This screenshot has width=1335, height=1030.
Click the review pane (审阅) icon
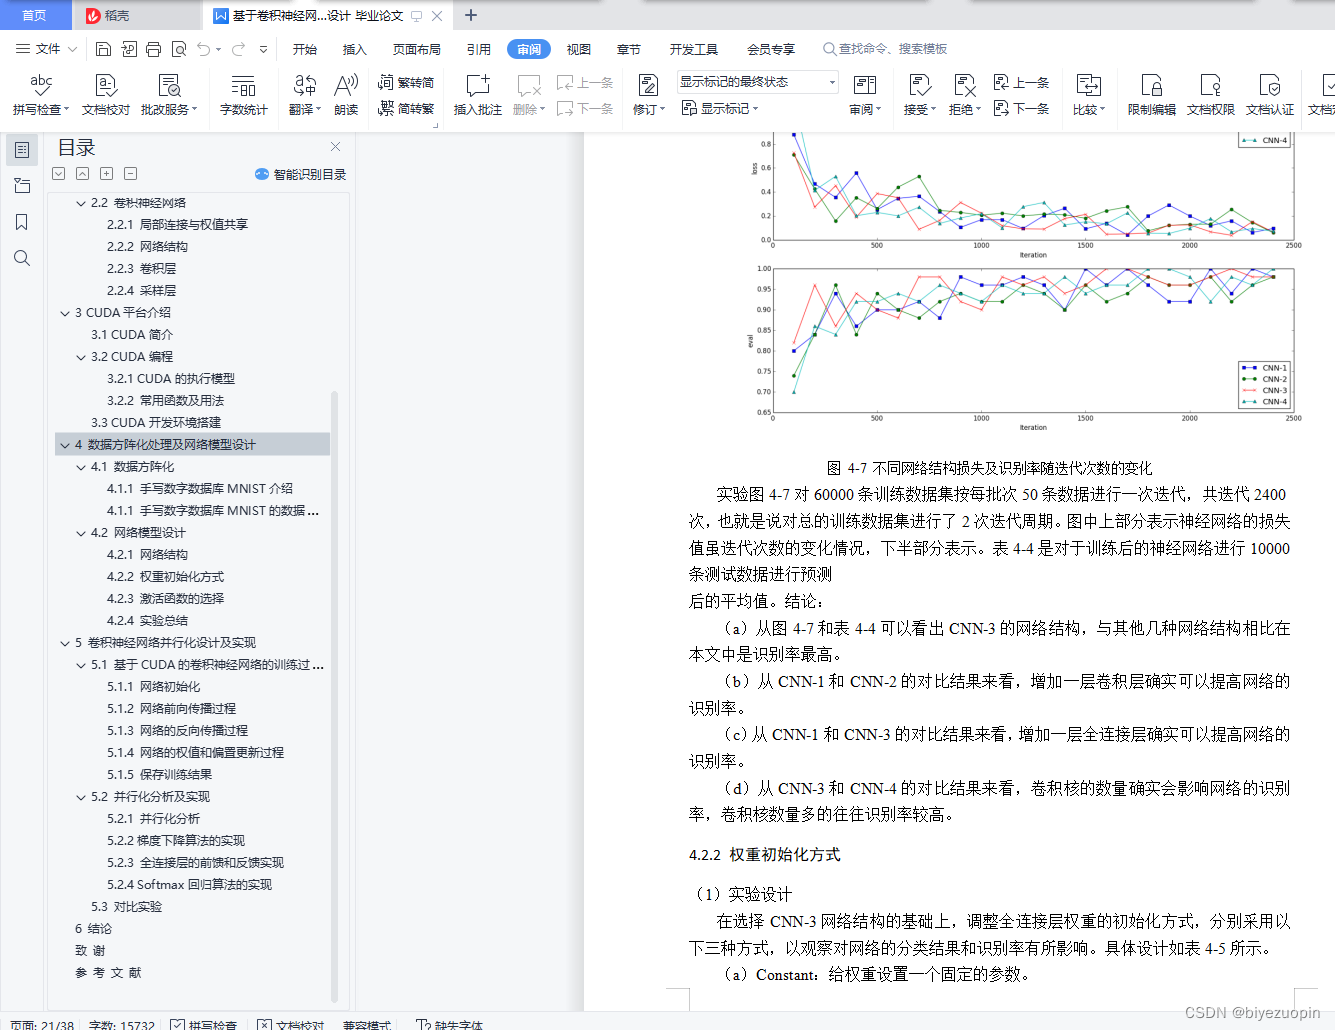[865, 95]
